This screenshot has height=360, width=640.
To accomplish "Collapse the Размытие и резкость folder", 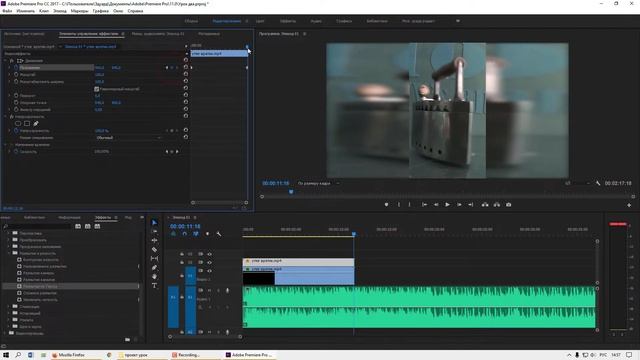I will click(9, 253).
